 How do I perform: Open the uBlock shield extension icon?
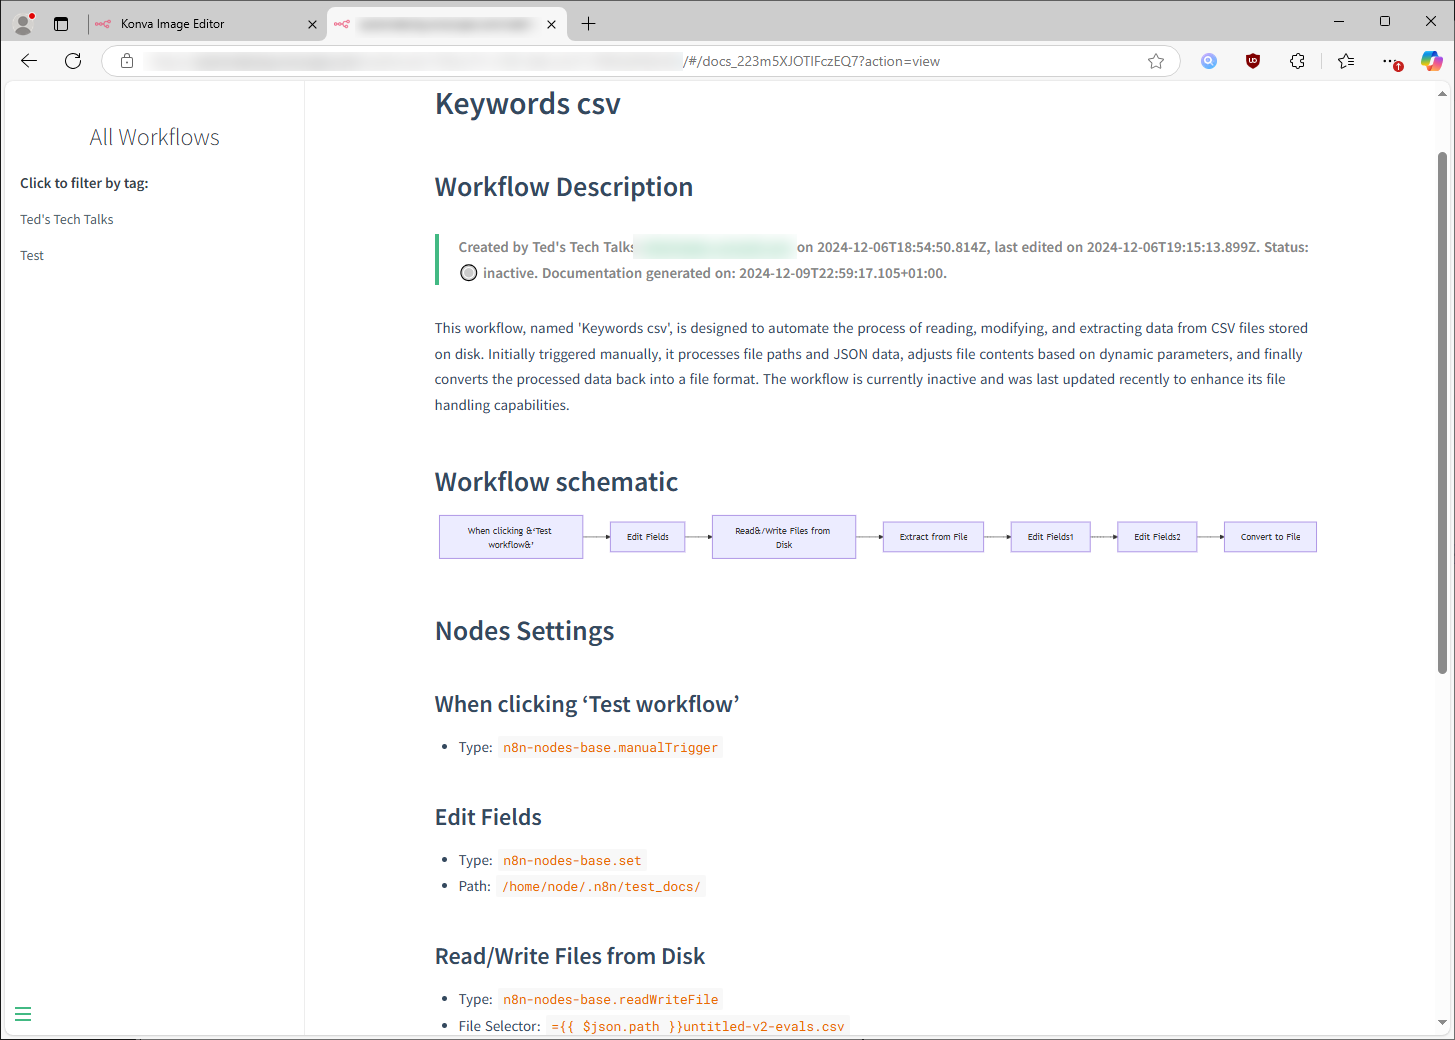coord(1253,61)
